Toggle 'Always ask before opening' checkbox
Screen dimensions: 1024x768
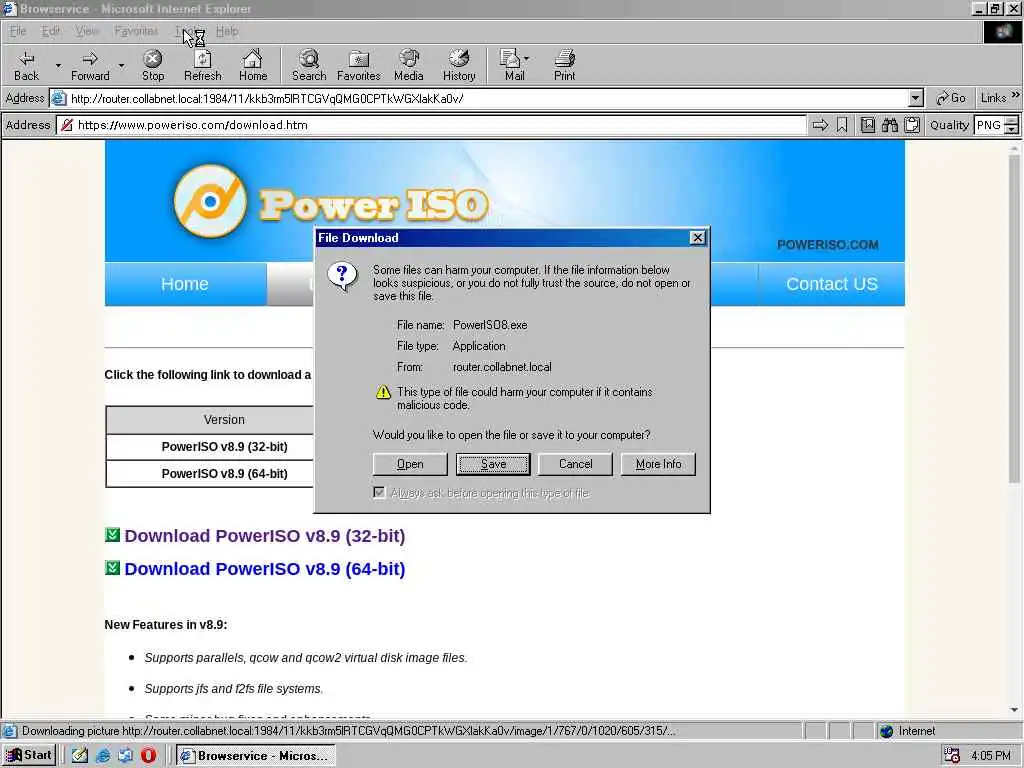pos(379,492)
